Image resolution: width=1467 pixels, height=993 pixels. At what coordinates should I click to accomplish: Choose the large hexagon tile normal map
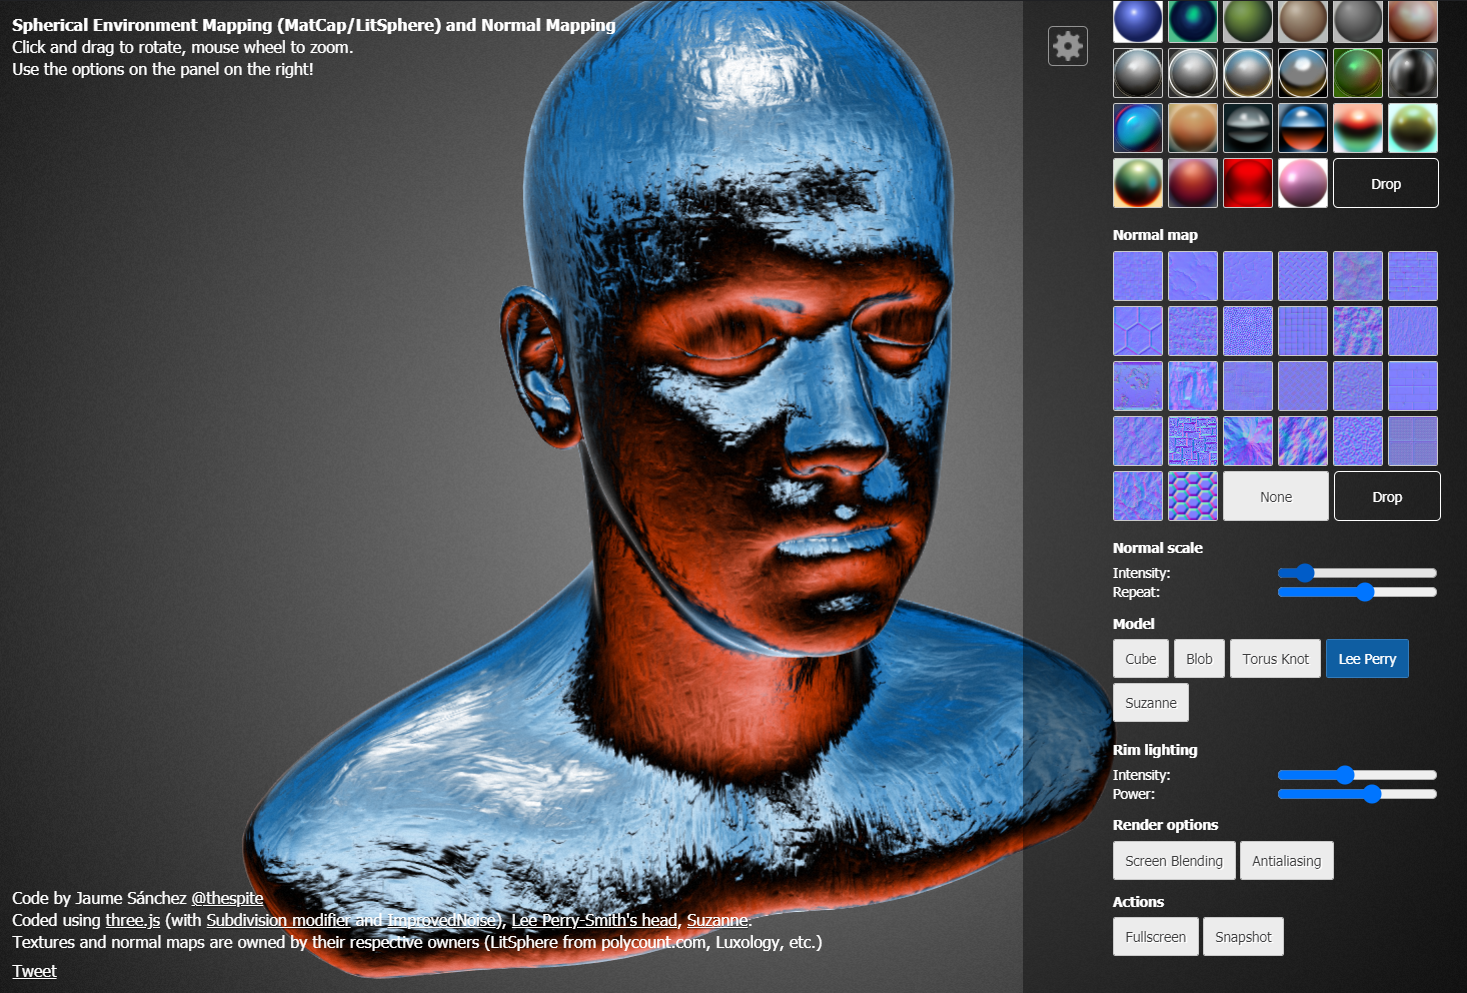(x=1138, y=331)
